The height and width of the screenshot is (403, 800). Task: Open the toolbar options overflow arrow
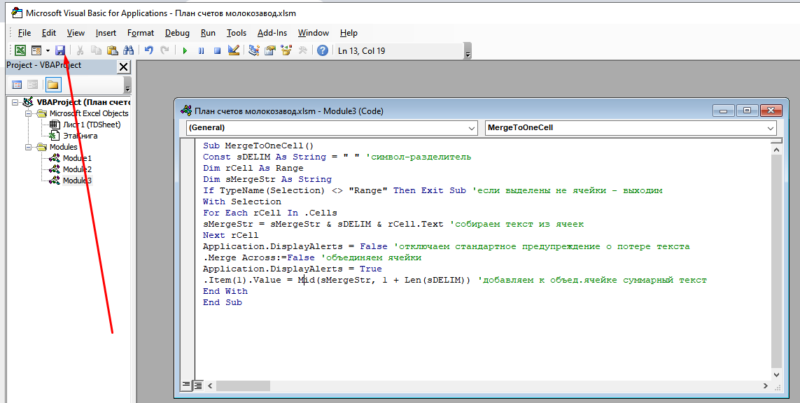[x=468, y=52]
